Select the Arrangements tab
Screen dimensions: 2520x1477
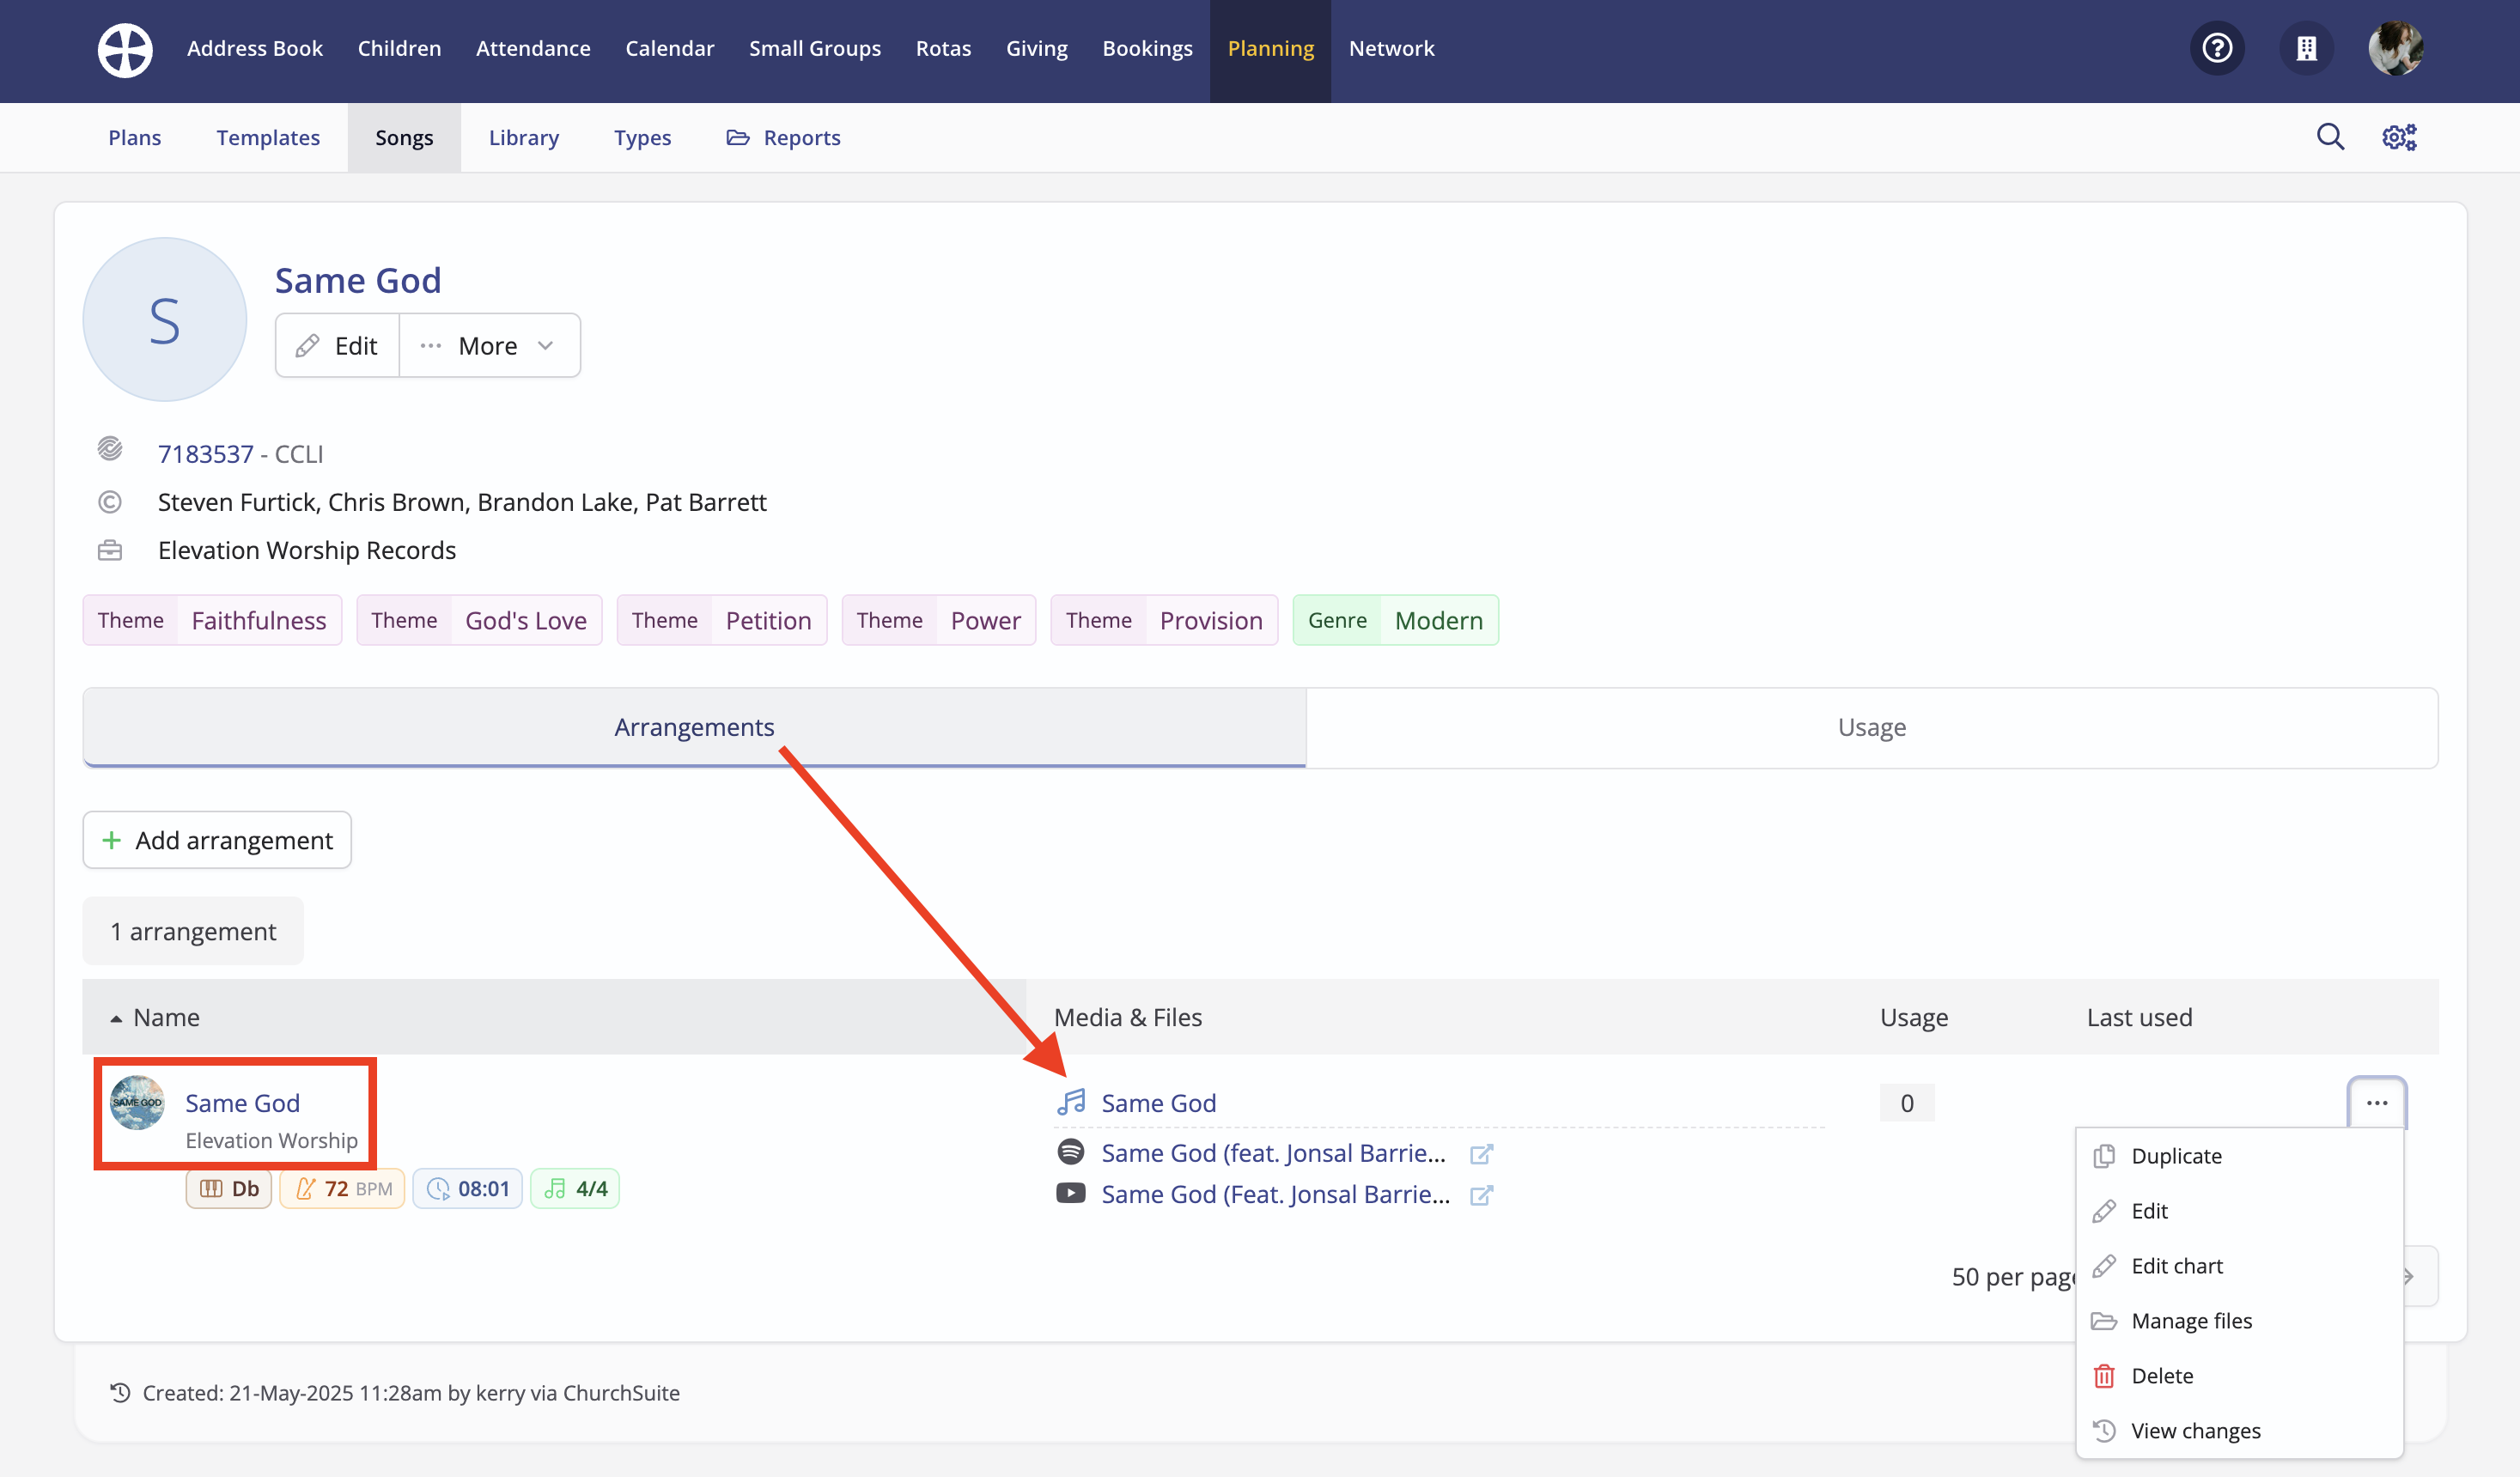(694, 727)
